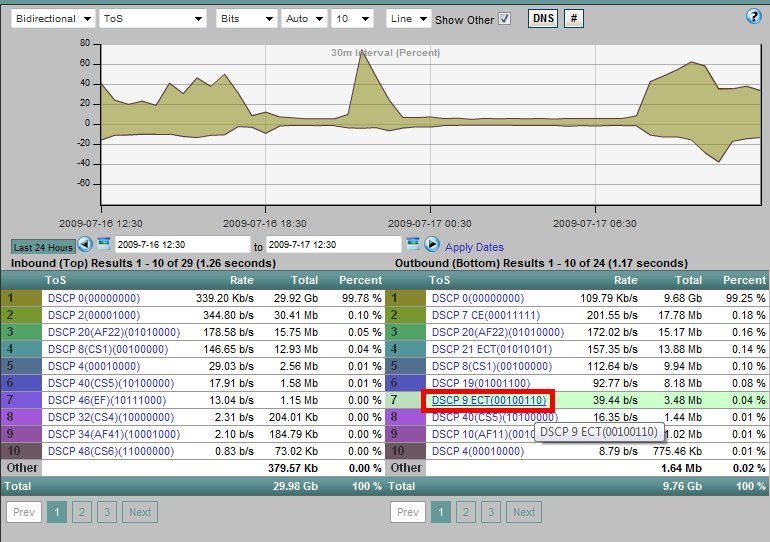This screenshot has height=542, width=770.
Task: Click the Last 24 Hours button
Action: click(x=43, y=247)
